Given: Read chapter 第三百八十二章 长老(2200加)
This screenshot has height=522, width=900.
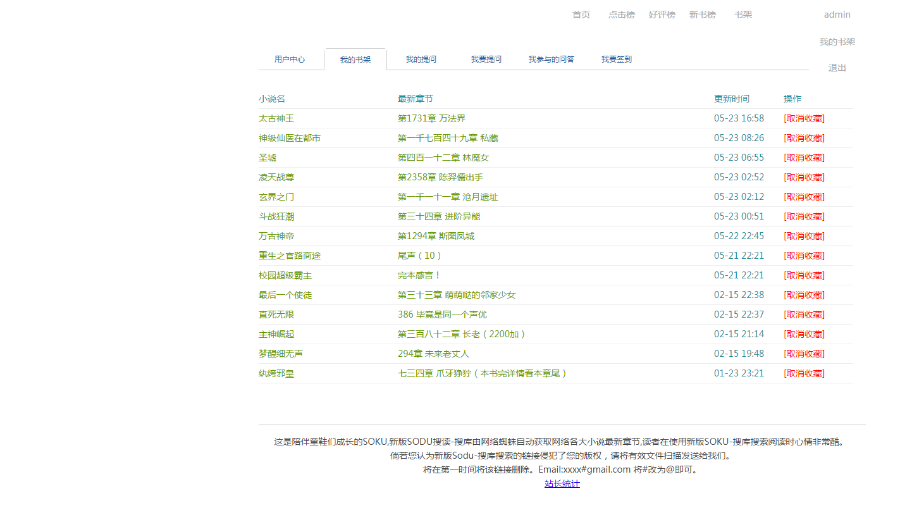Looking at the screenshot, I should click(x=461, y=334).
